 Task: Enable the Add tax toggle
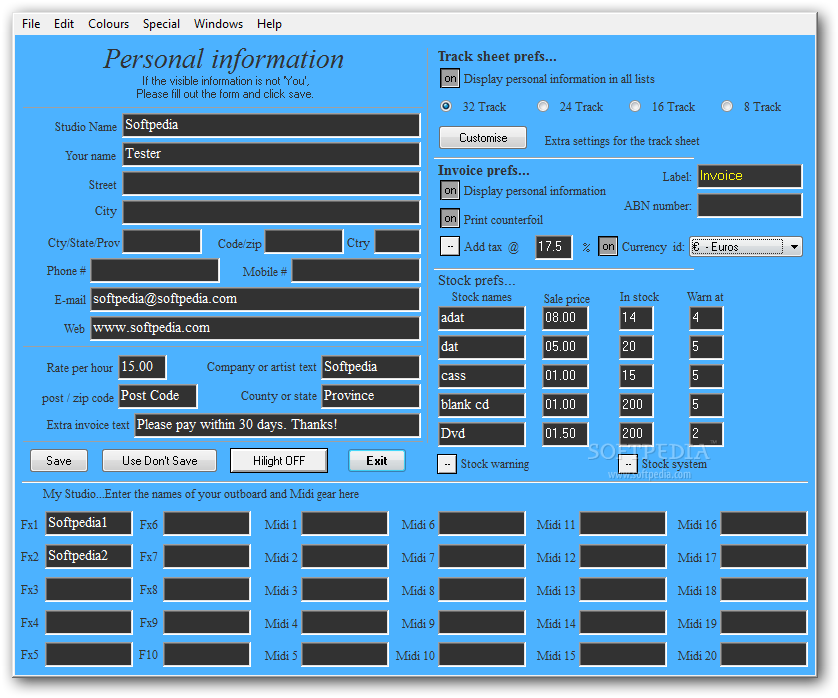pyautogui.click(x=450, y=246)
